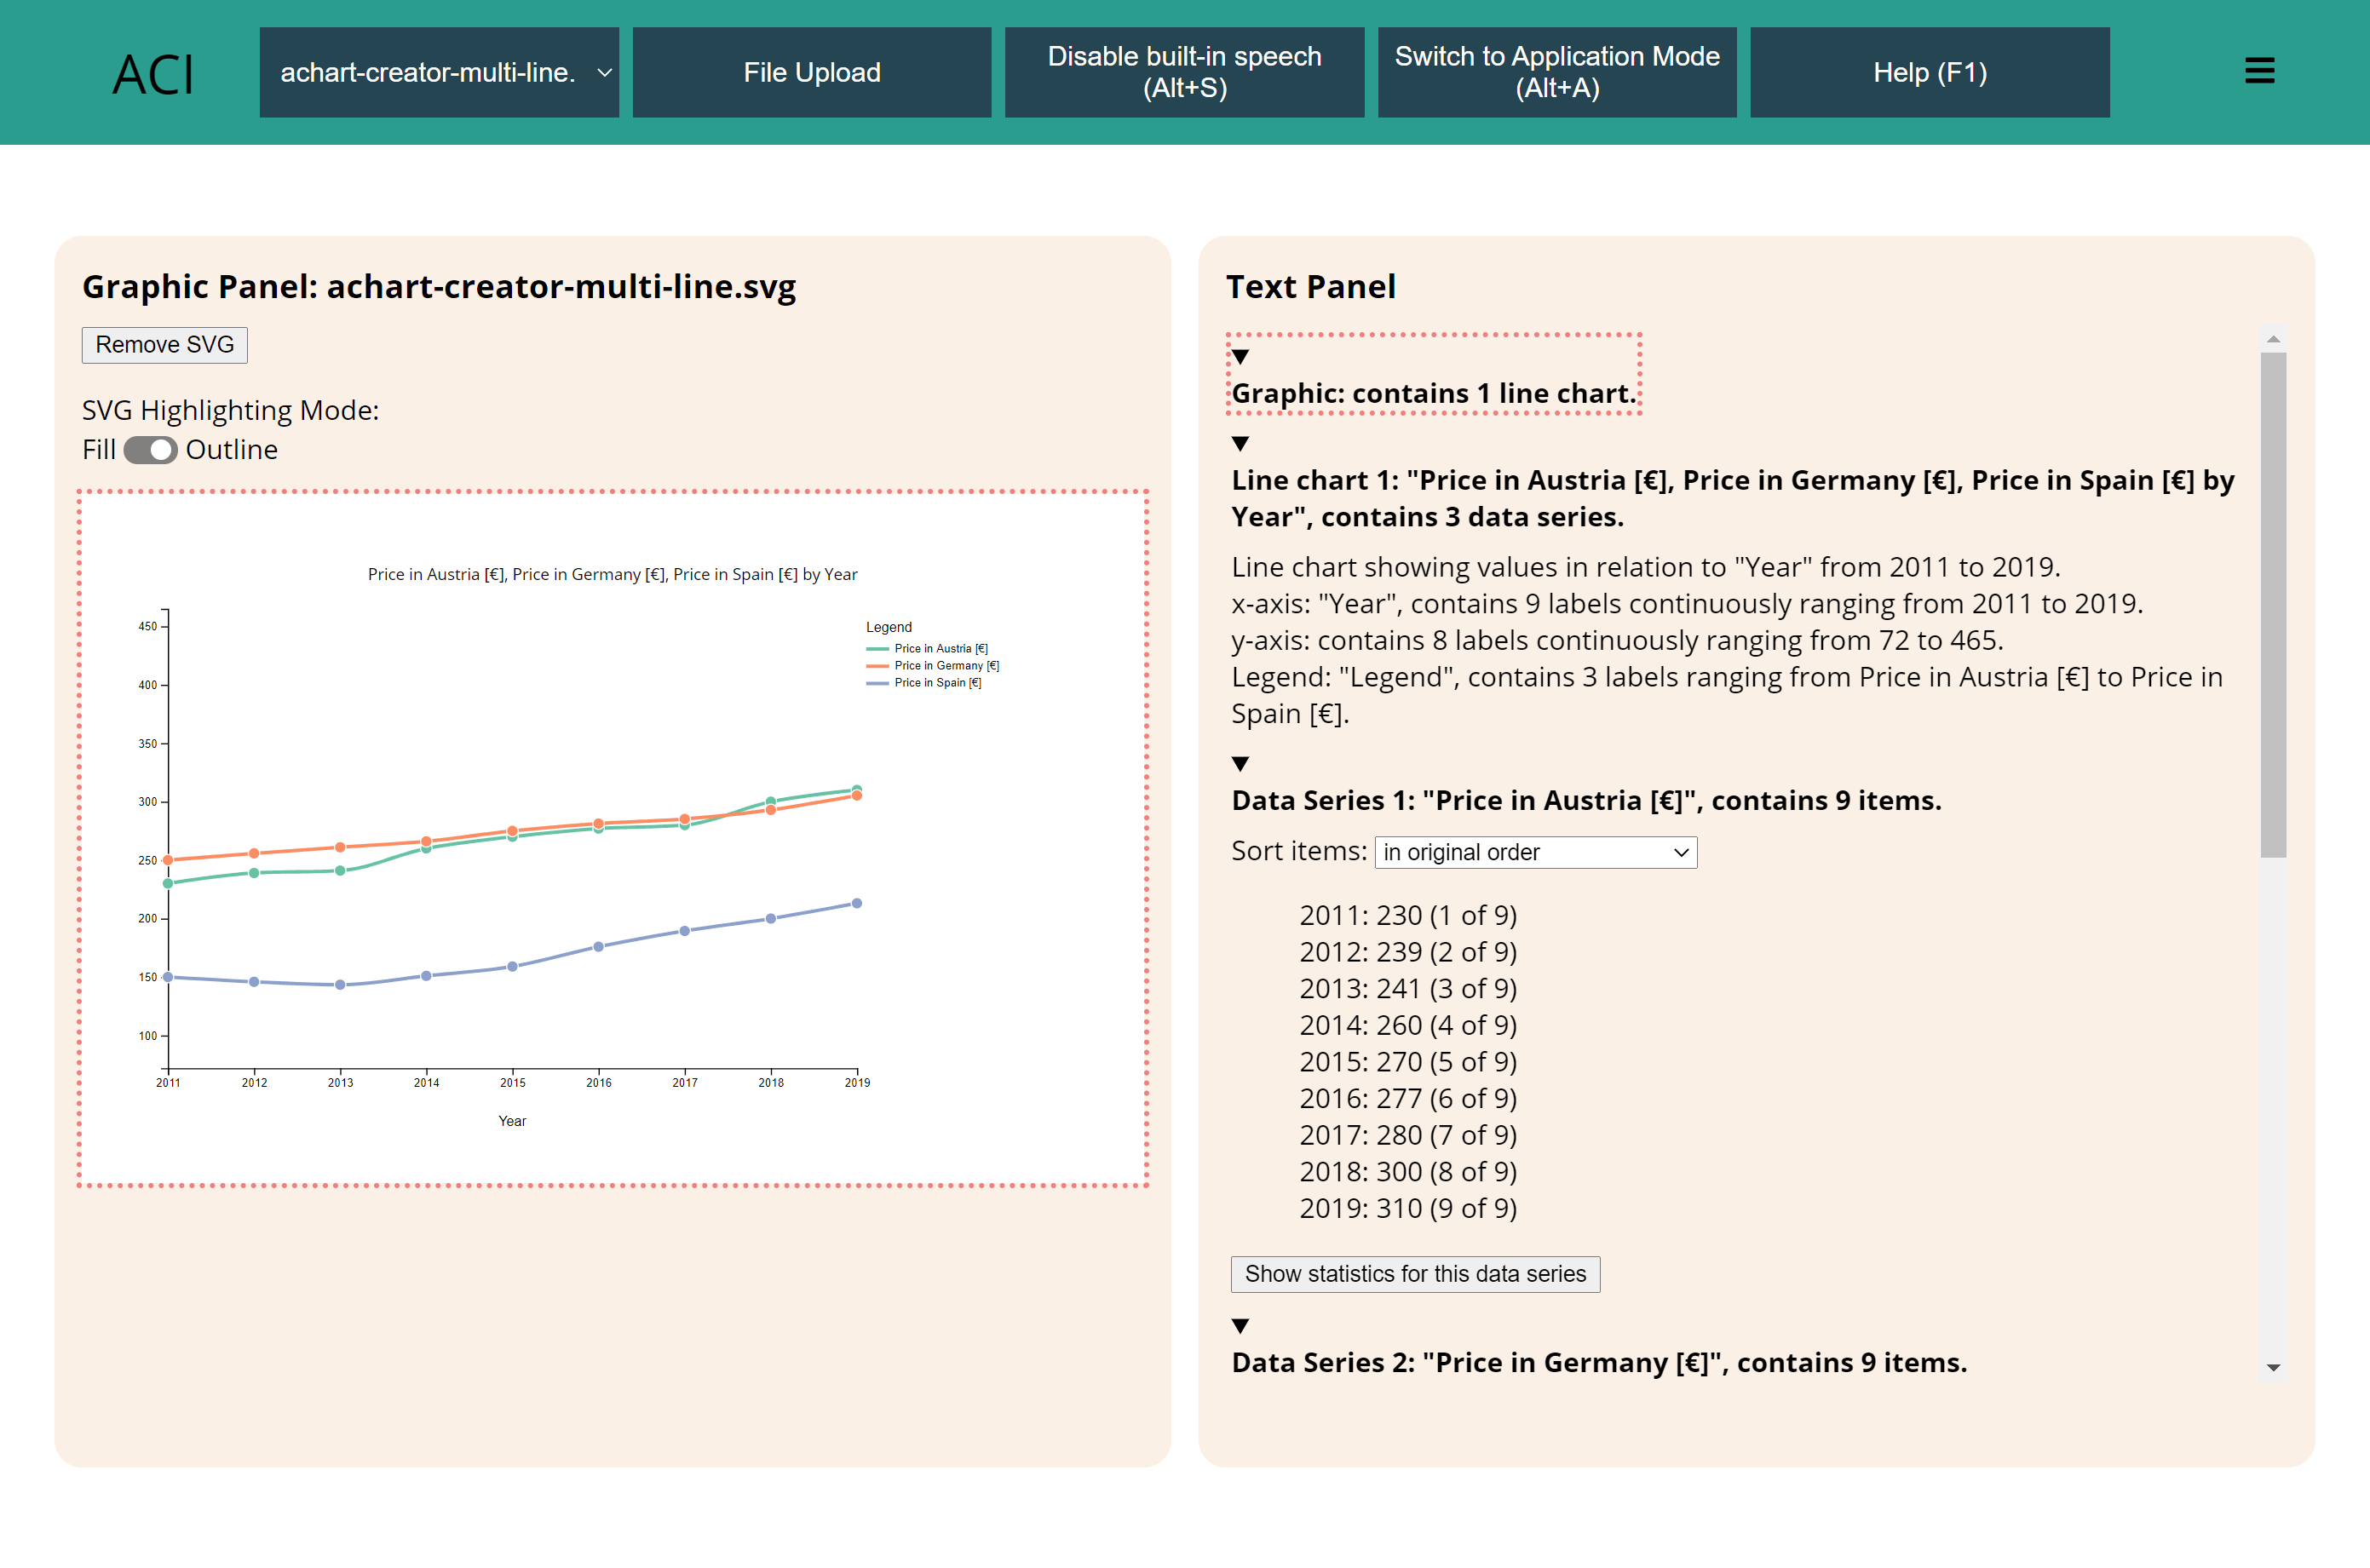Screen dimensions: 2370x1568
Task: Switch to Application Mode button
Action: pos(1557,72)
